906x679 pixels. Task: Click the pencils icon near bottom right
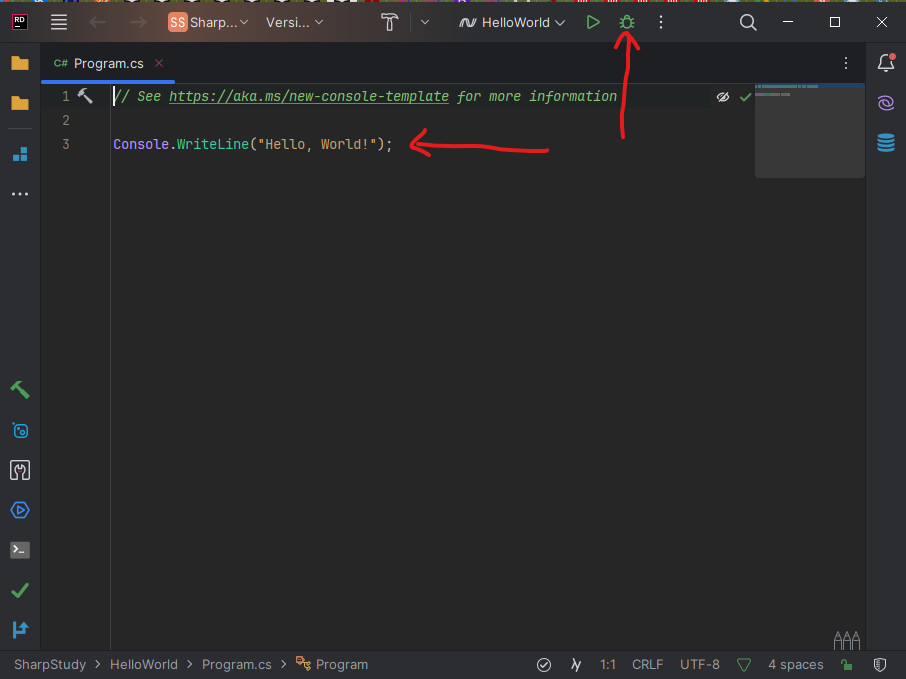coord(846,640)
